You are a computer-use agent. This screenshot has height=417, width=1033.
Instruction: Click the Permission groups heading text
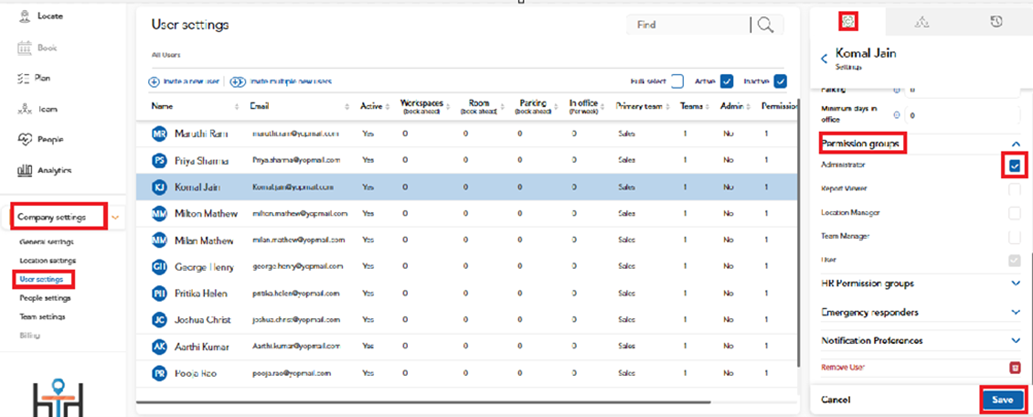point(861,144)
